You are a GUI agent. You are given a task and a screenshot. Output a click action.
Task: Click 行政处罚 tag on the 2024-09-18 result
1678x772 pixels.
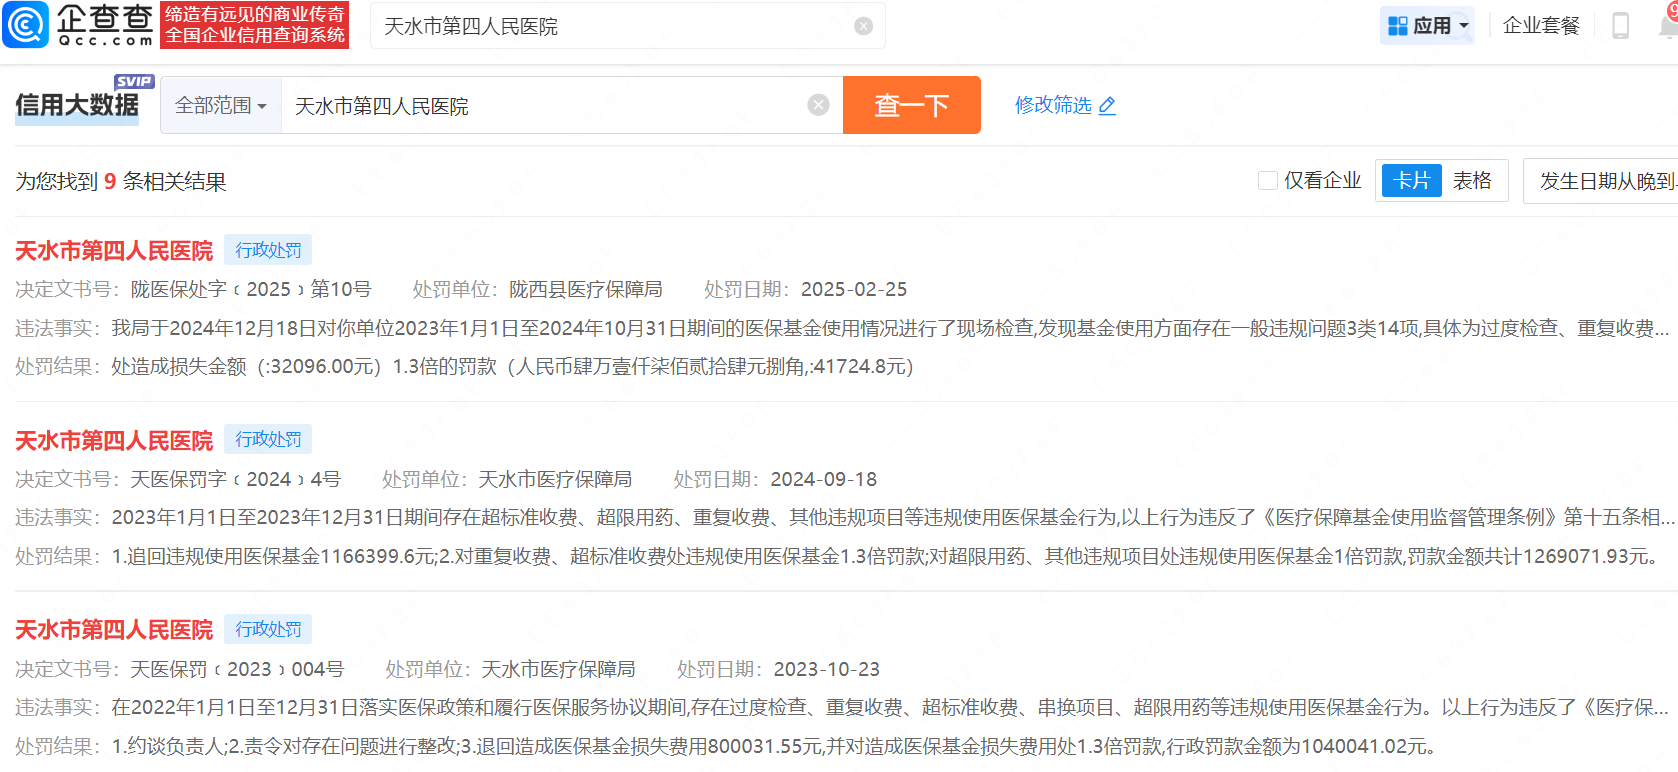(268, 439)
